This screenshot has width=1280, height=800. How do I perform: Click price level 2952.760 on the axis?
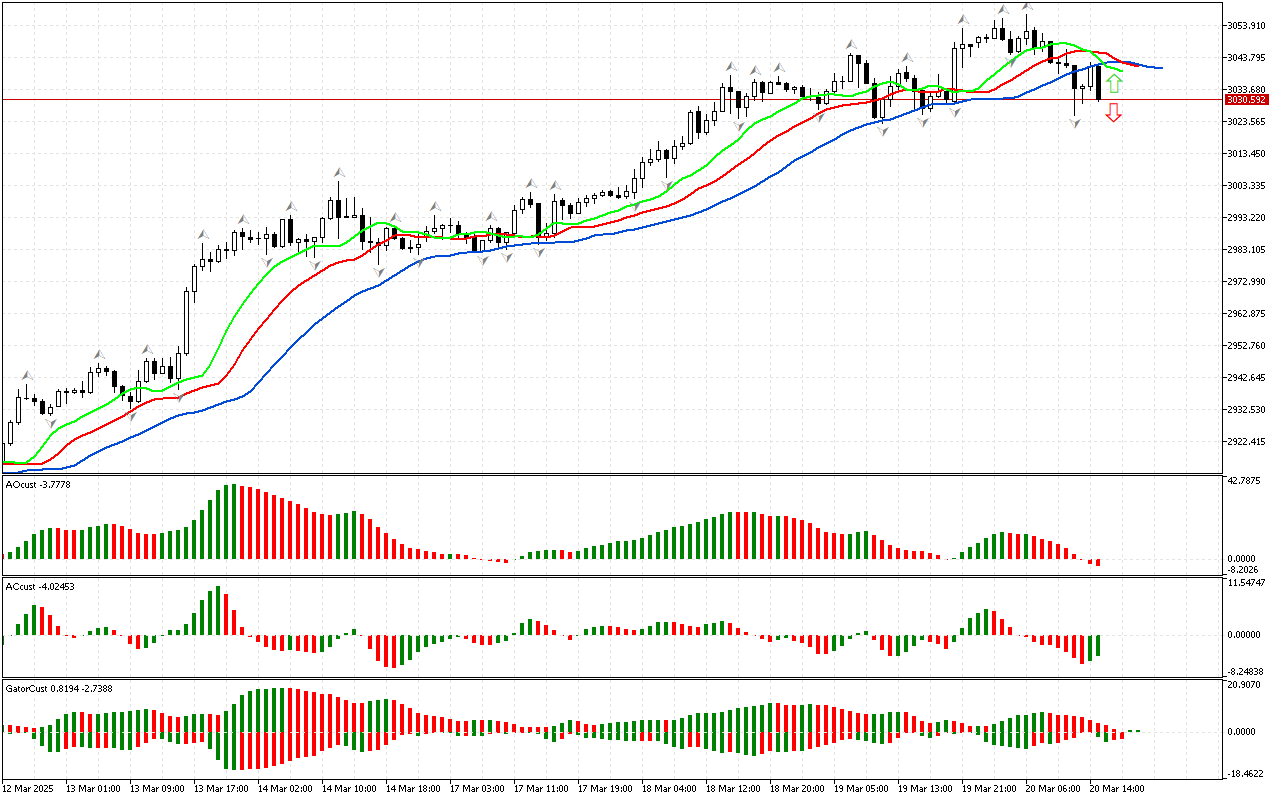(x=1248, y=345)
